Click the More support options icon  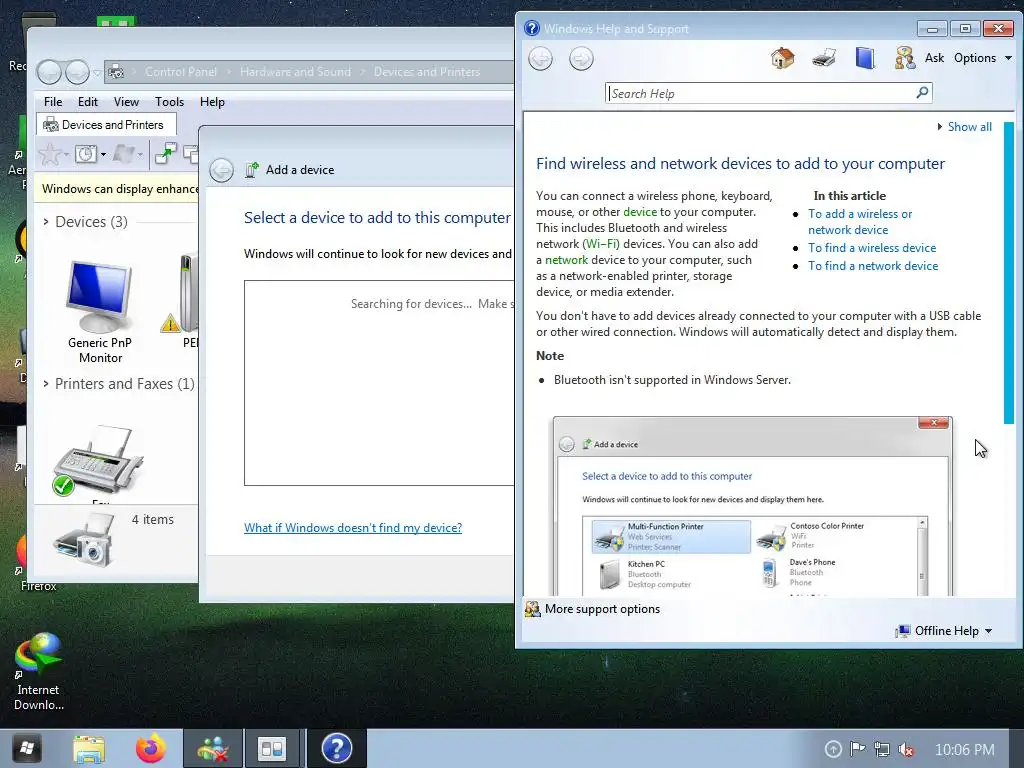(532, 609)
